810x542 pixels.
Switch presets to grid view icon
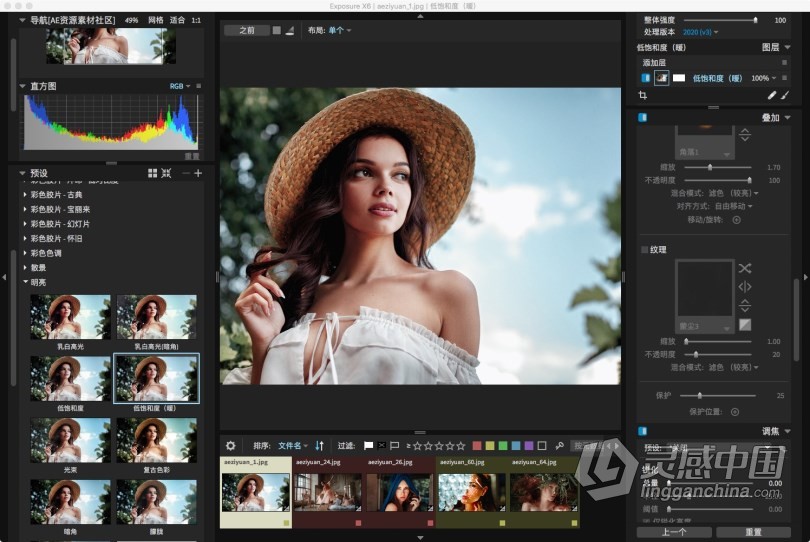click(152, 173)
